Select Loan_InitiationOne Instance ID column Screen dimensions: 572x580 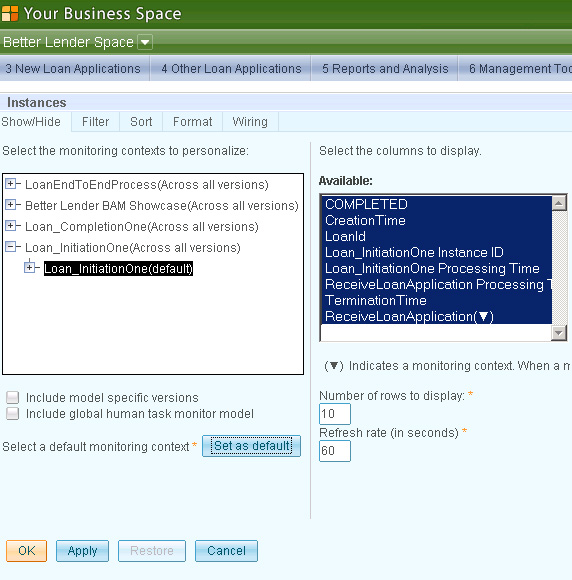coord(437,252)
